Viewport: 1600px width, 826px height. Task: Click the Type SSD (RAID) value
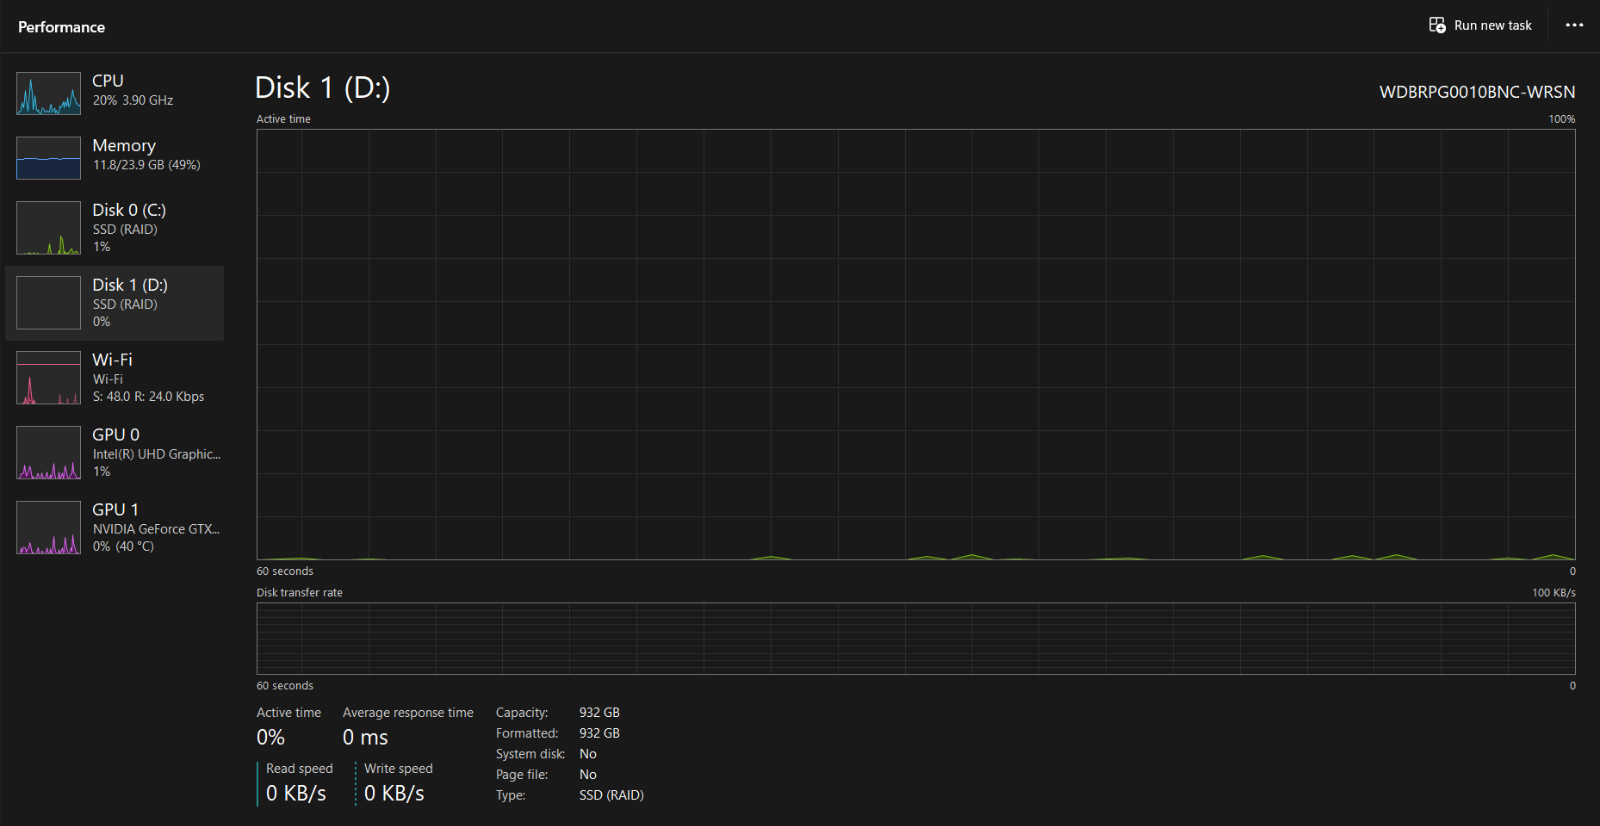611,795
